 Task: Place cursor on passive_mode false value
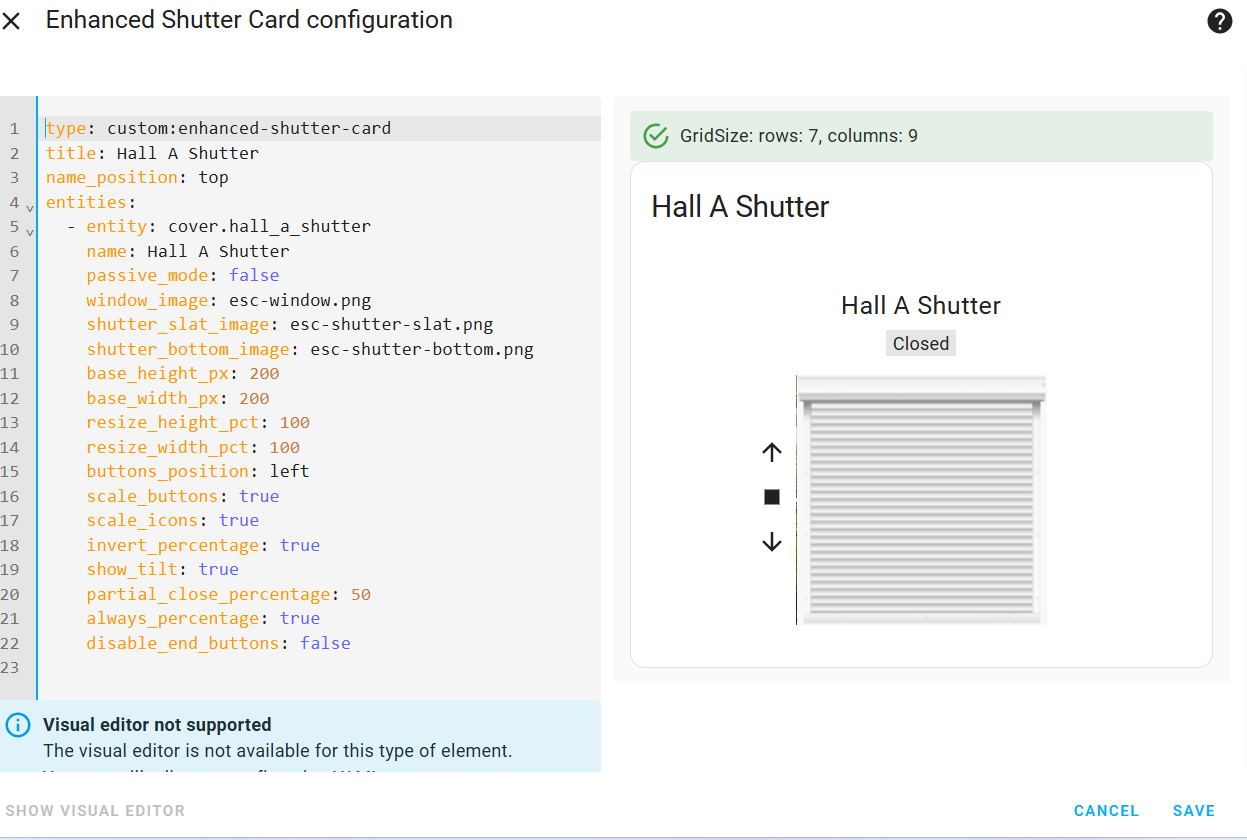254,275
